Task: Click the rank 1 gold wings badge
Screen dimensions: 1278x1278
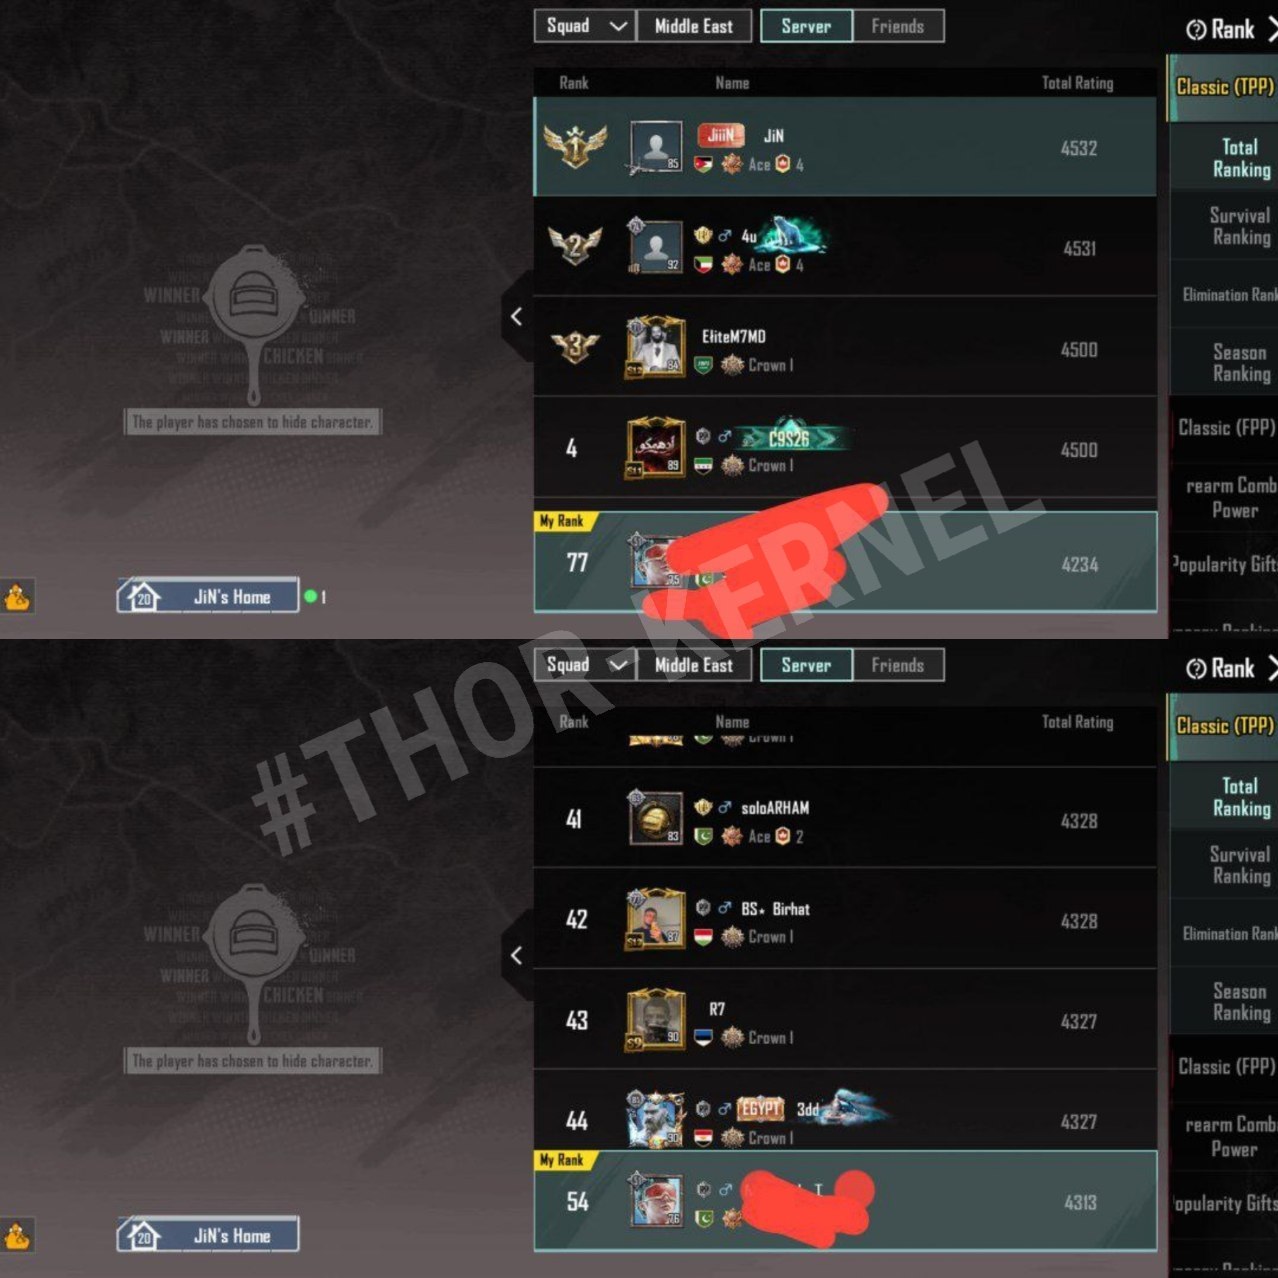Action: tap(575, 146)
